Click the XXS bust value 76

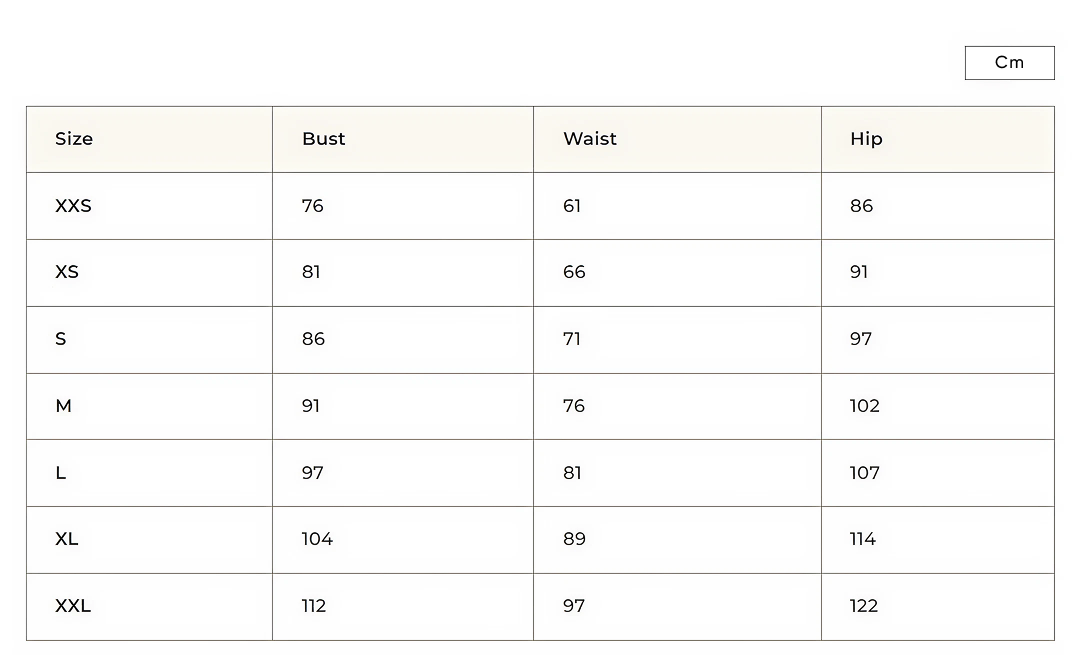coord(313,206)
